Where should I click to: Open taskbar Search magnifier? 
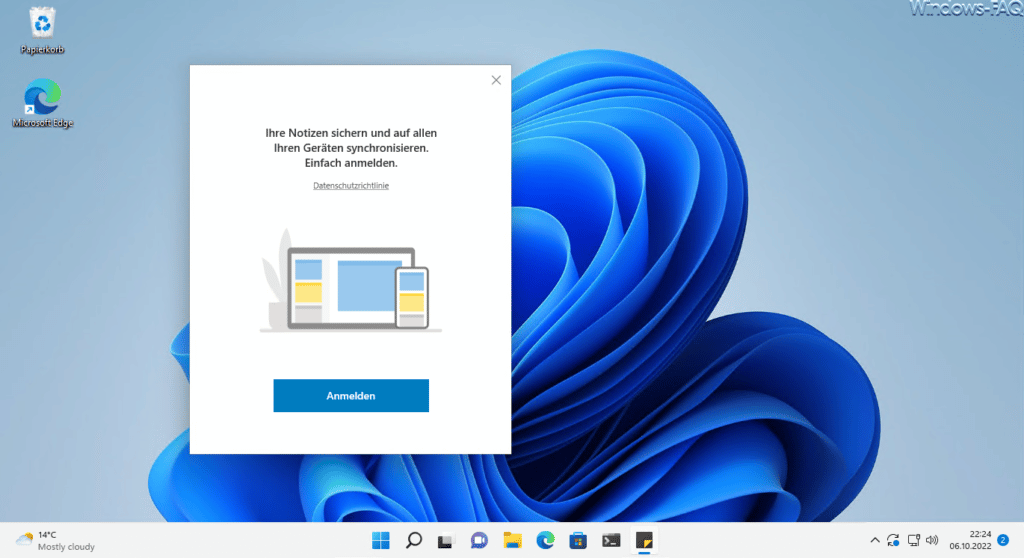[x=413, y=540]
